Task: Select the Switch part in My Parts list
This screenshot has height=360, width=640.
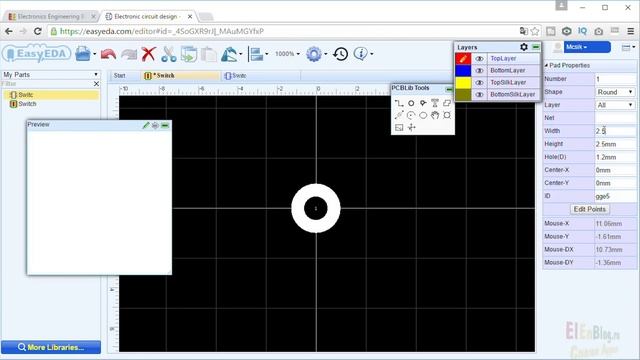Action: coord(27,104)
